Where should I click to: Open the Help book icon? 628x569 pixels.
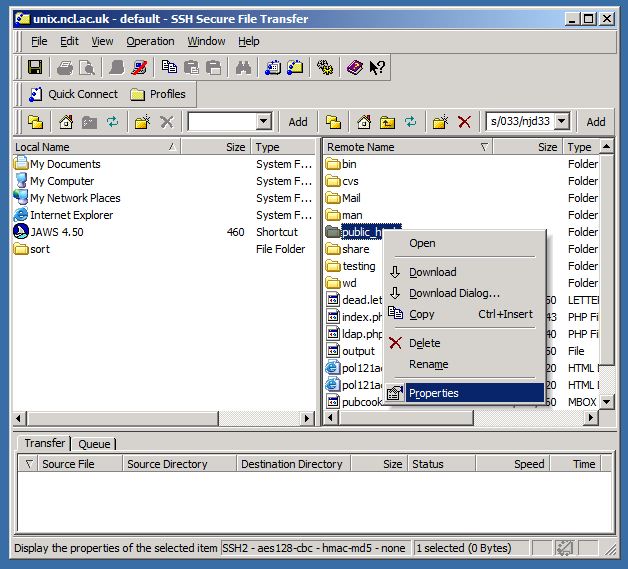click(355, 68)
